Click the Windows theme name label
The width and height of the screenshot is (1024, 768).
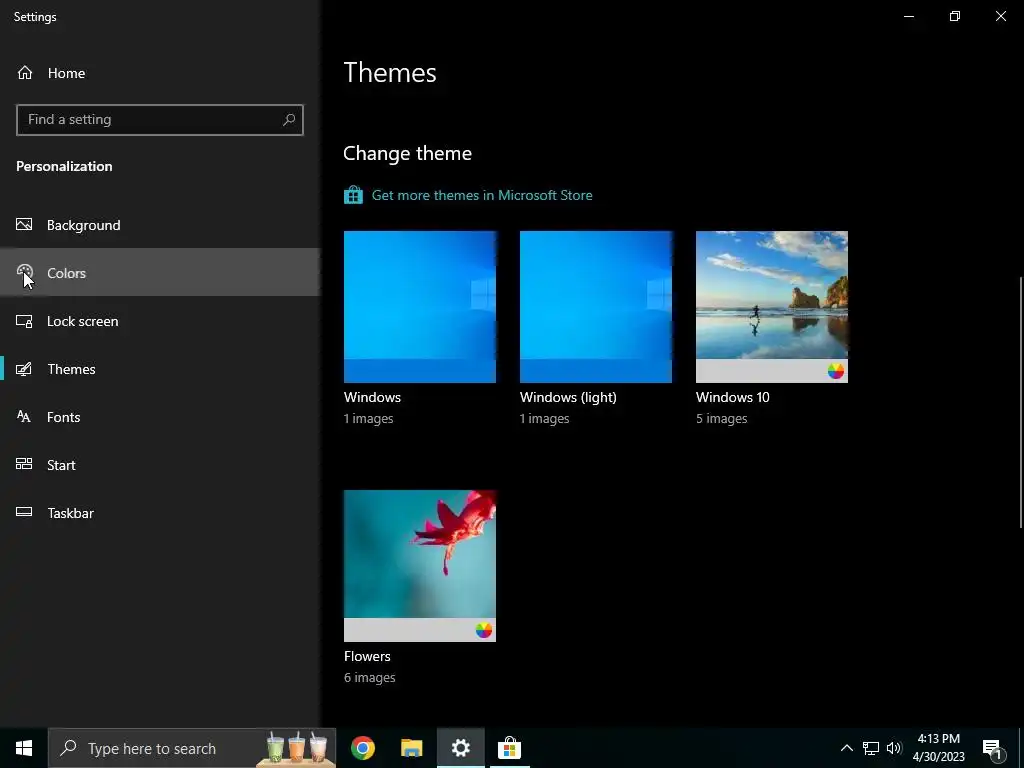372,397
